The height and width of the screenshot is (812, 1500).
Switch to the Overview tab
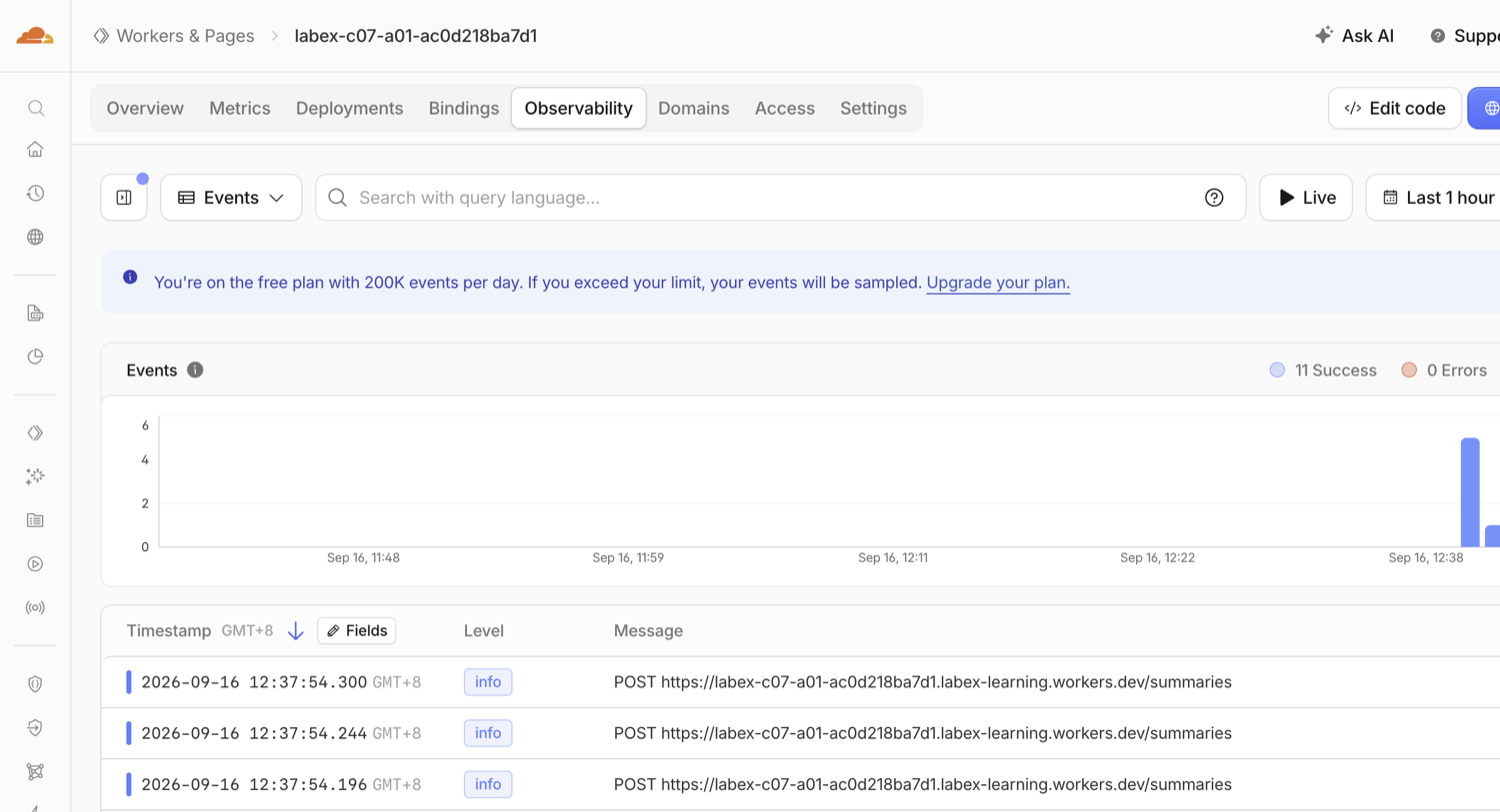click(x=145, y=108)
